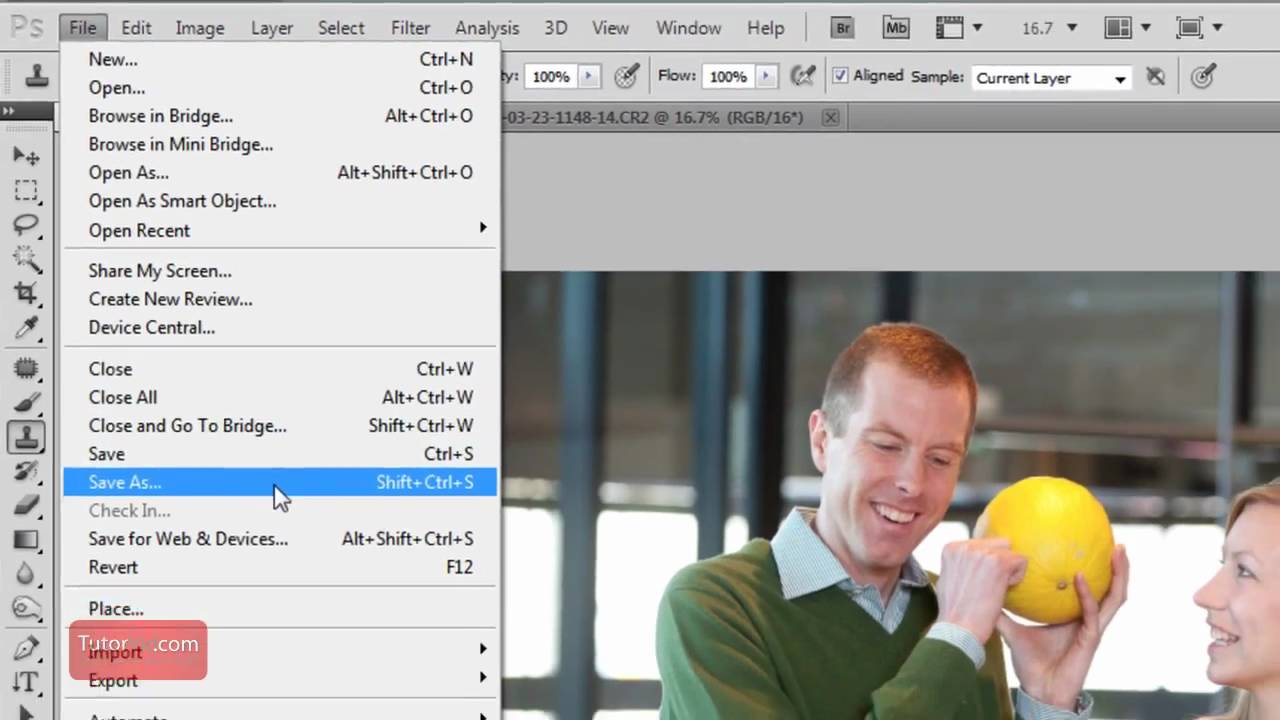This screenshot has width=1280, height=720.
Task: Open the Edit menu
Action: coord(136,28)
